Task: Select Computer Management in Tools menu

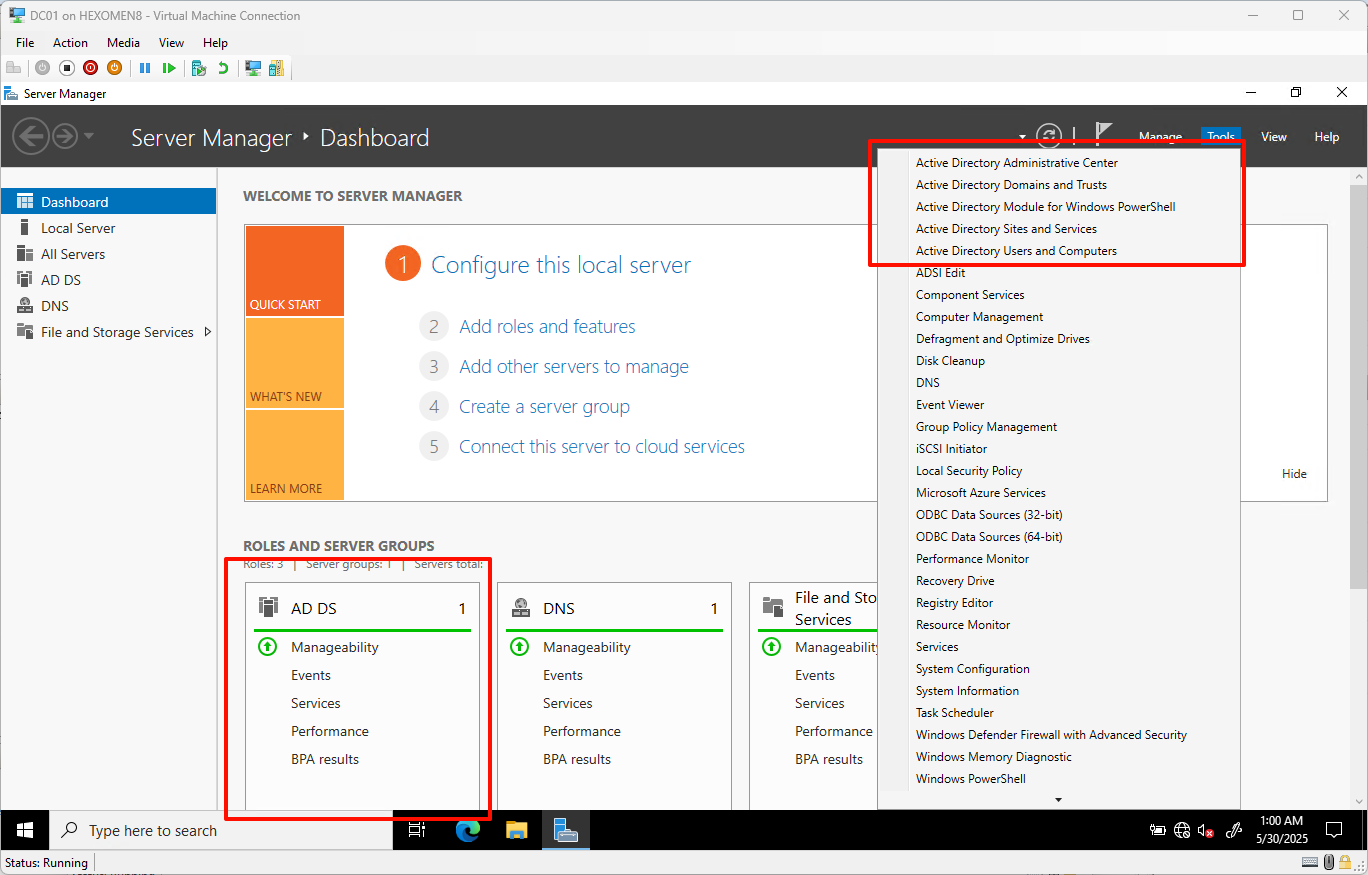Action: [x=980, y=317]
